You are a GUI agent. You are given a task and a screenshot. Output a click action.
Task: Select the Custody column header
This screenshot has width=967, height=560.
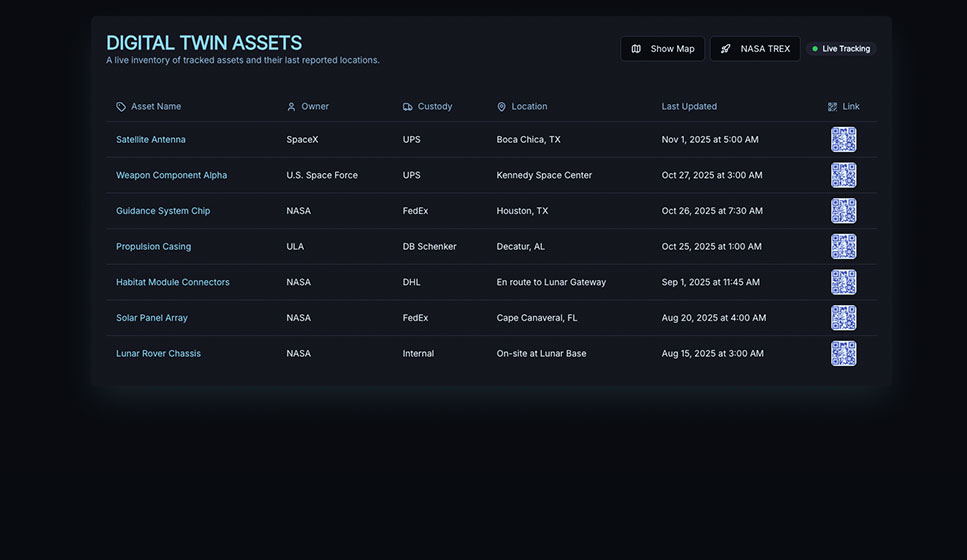434,107
